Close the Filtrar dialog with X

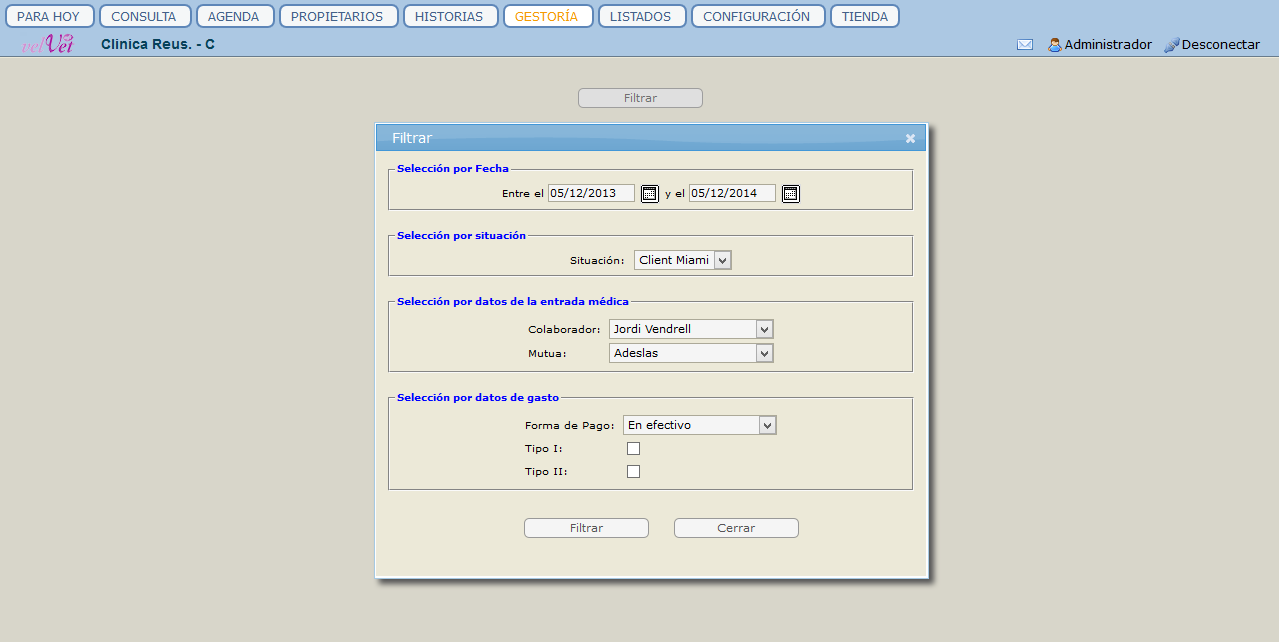pos(910,139)
